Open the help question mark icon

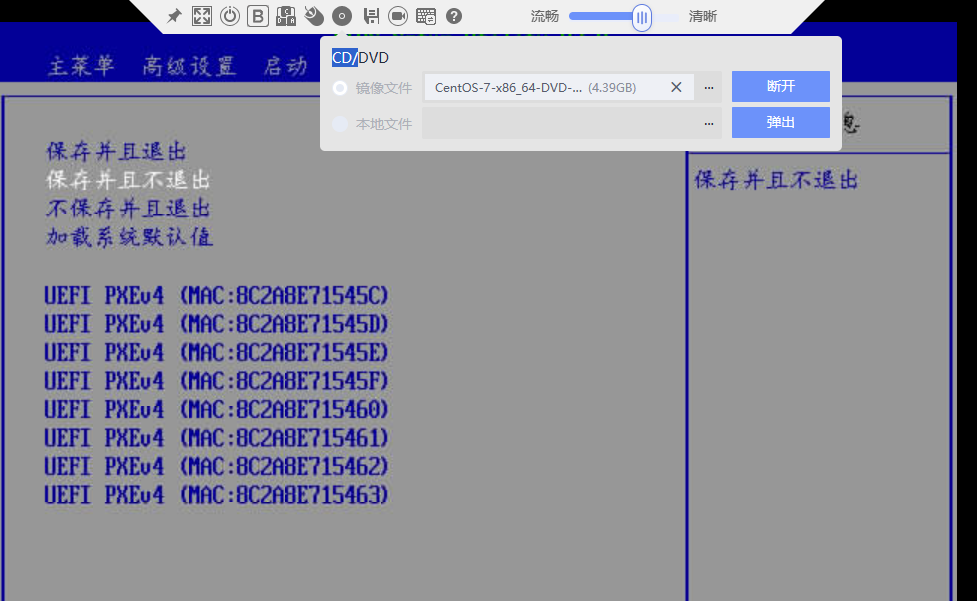coord(454,16)
